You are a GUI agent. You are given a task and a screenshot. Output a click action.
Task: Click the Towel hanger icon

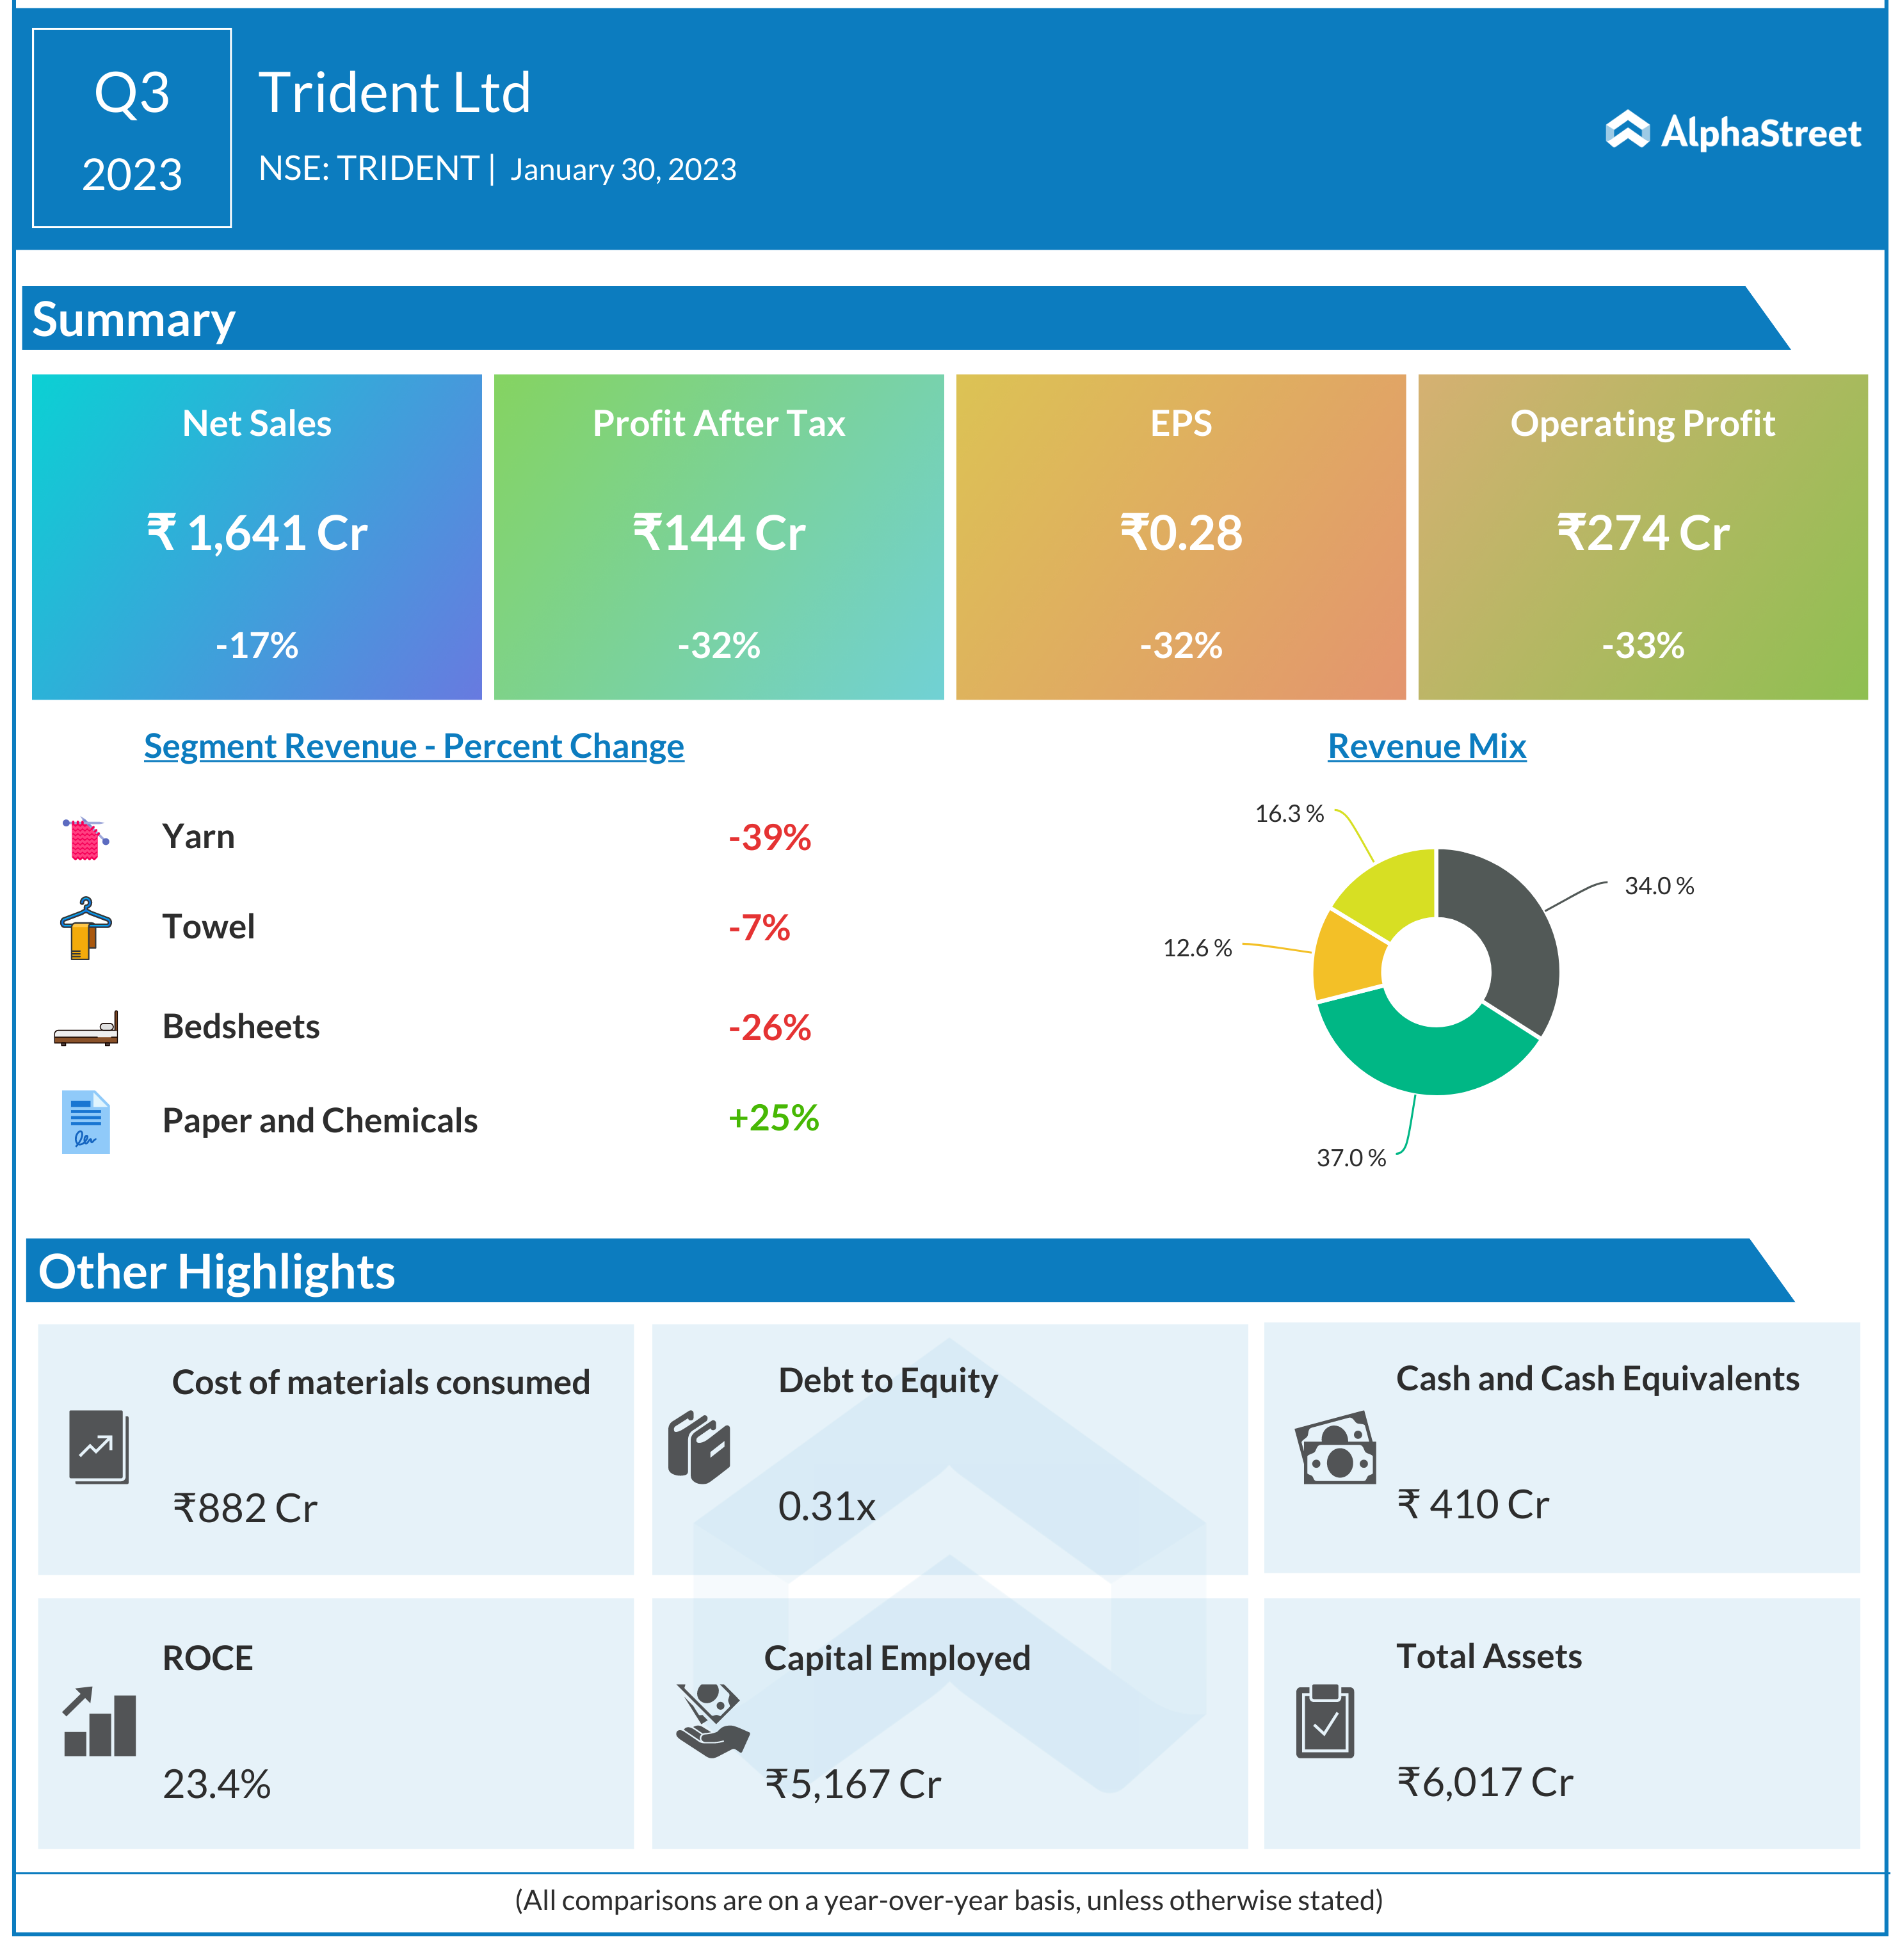coord(86,928)
